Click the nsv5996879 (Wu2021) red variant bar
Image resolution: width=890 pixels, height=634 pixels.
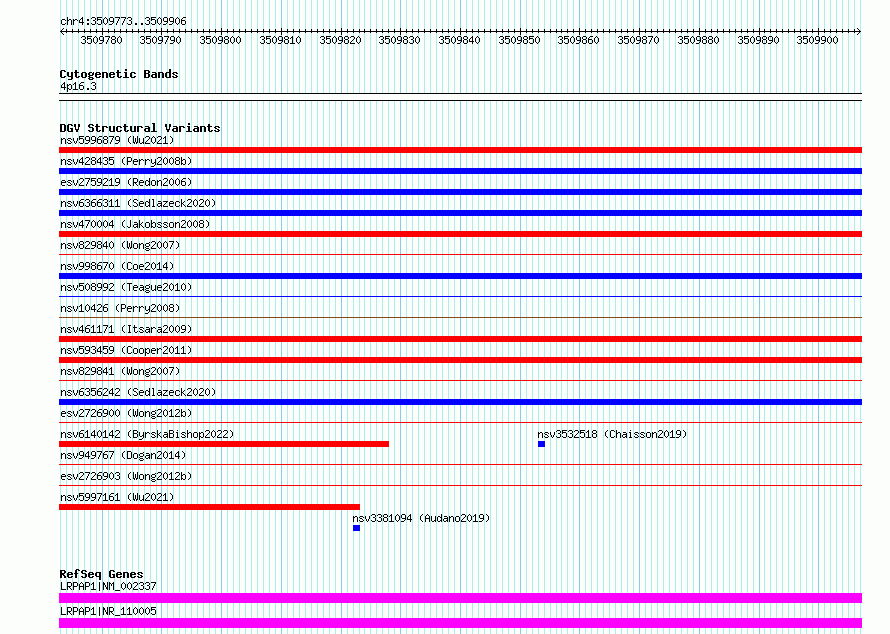click(x=460, y=150)
